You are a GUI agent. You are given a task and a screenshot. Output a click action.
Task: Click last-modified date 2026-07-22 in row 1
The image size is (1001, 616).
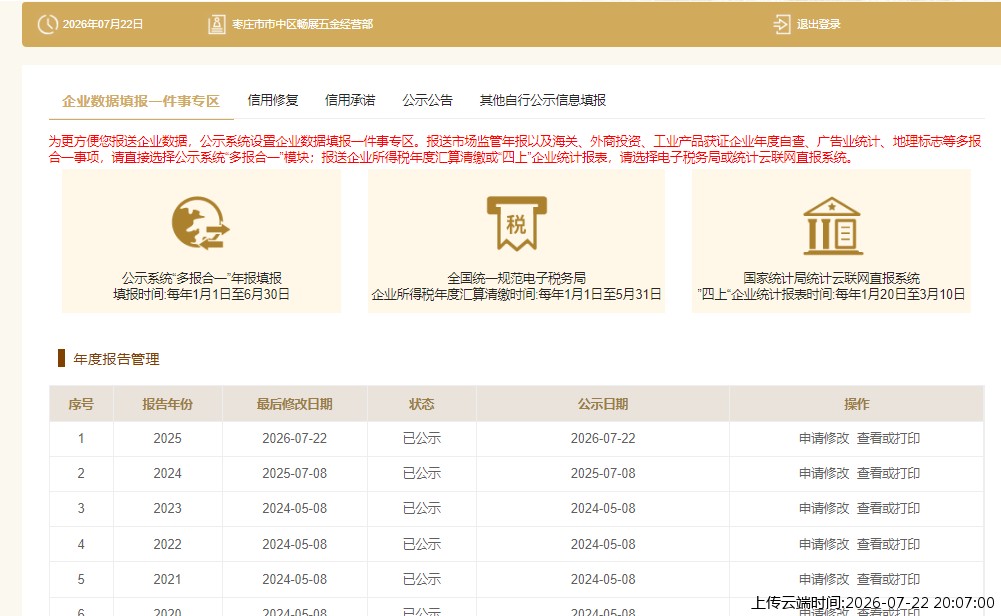tap(294, 439)
